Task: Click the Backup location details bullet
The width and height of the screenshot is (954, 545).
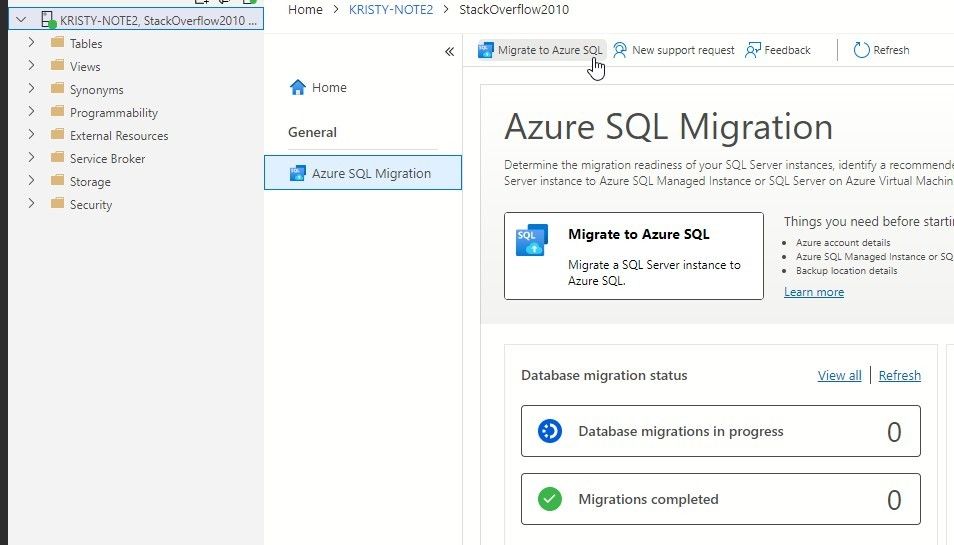Action: 846,271
